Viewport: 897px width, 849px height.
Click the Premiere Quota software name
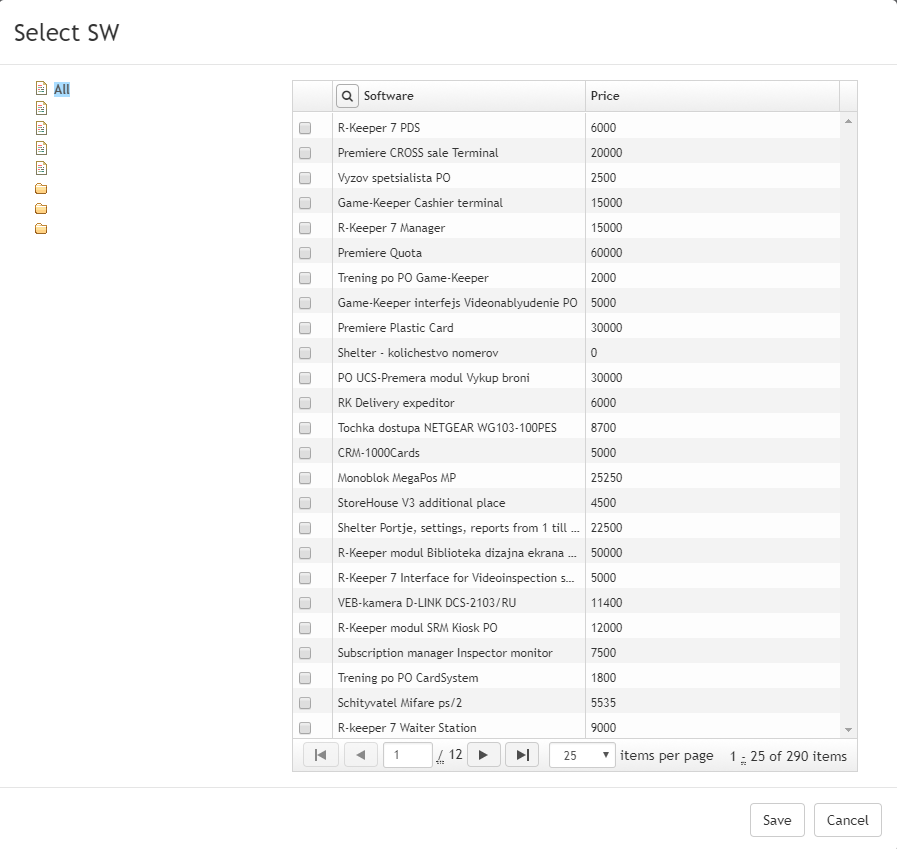pos(380,253)
